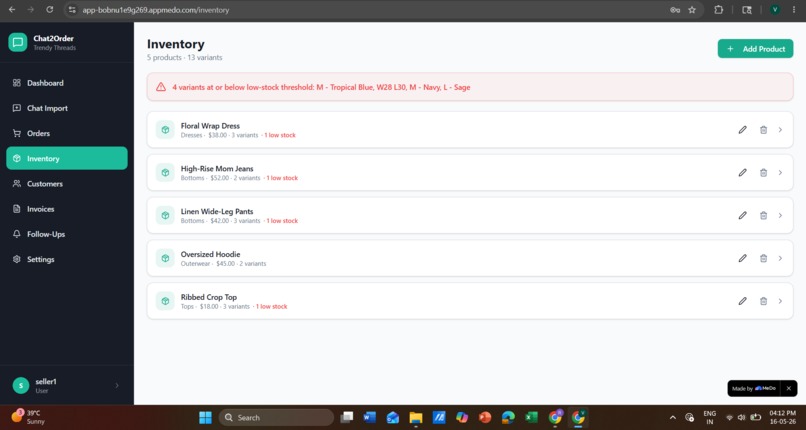Open Word from the taskbar
The height and width of the screenshot is (430, 806).
(x=369, y=417)
